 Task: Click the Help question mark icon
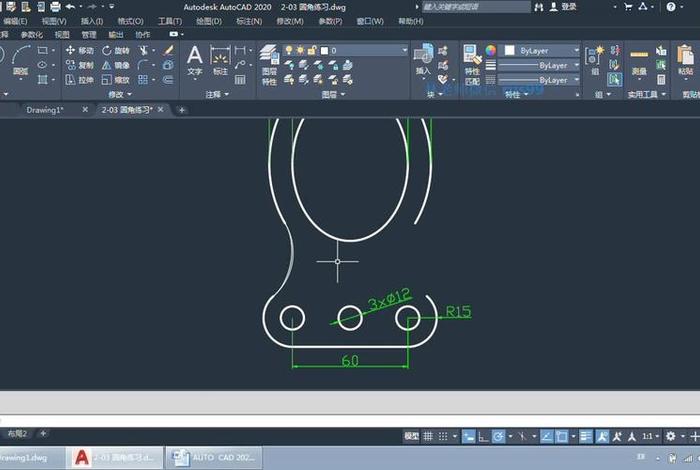click(671, 7)
